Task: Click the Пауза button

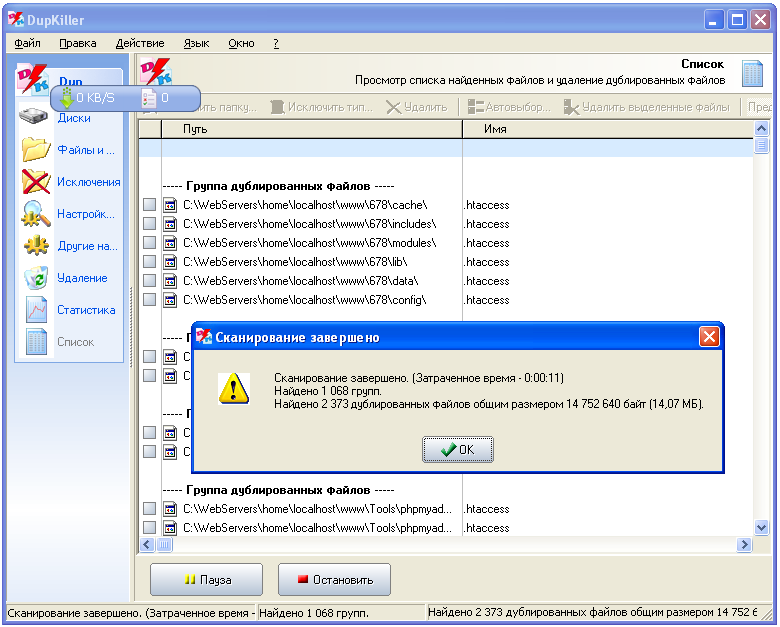Action: pos(206,580)
